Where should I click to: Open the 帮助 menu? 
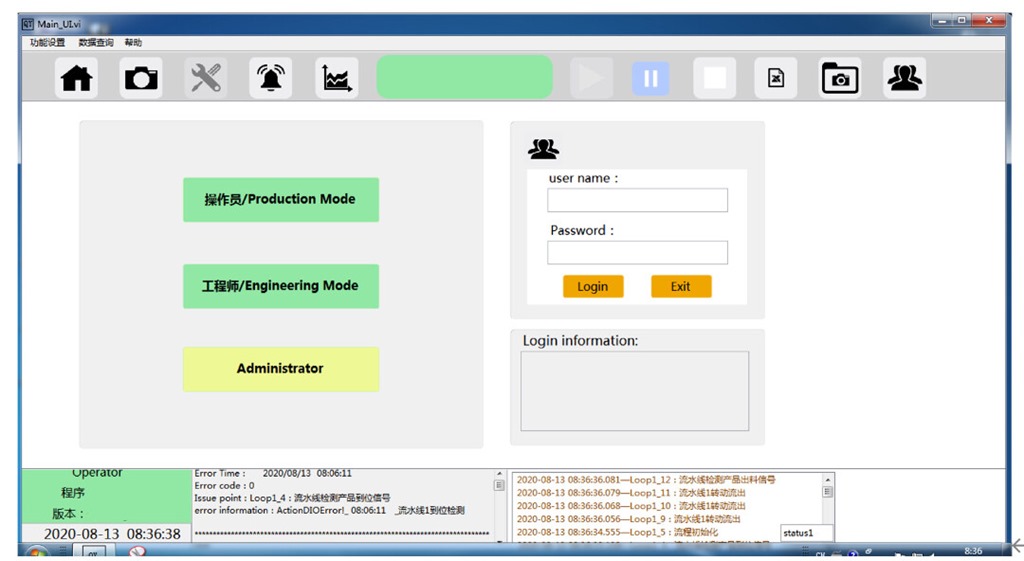[x=133, y=42]
